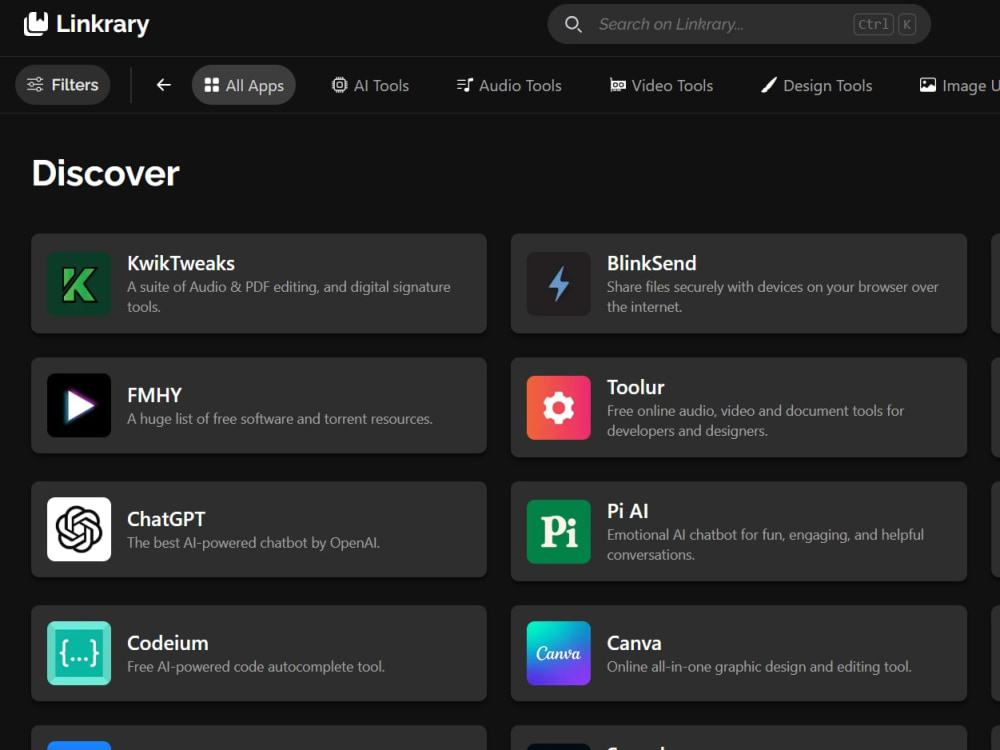Click the KwikTweaks K icon
The image size is (1000, 750).
79,284
